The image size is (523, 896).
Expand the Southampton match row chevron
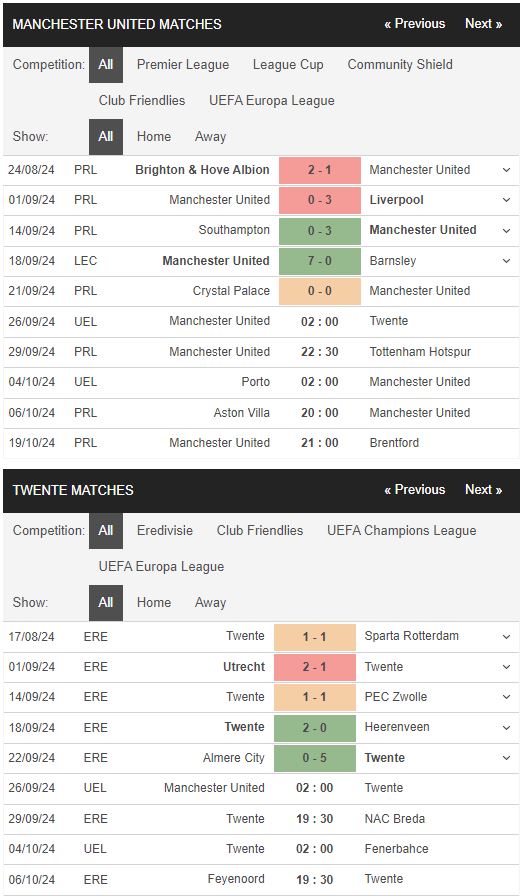pos(506,230)
